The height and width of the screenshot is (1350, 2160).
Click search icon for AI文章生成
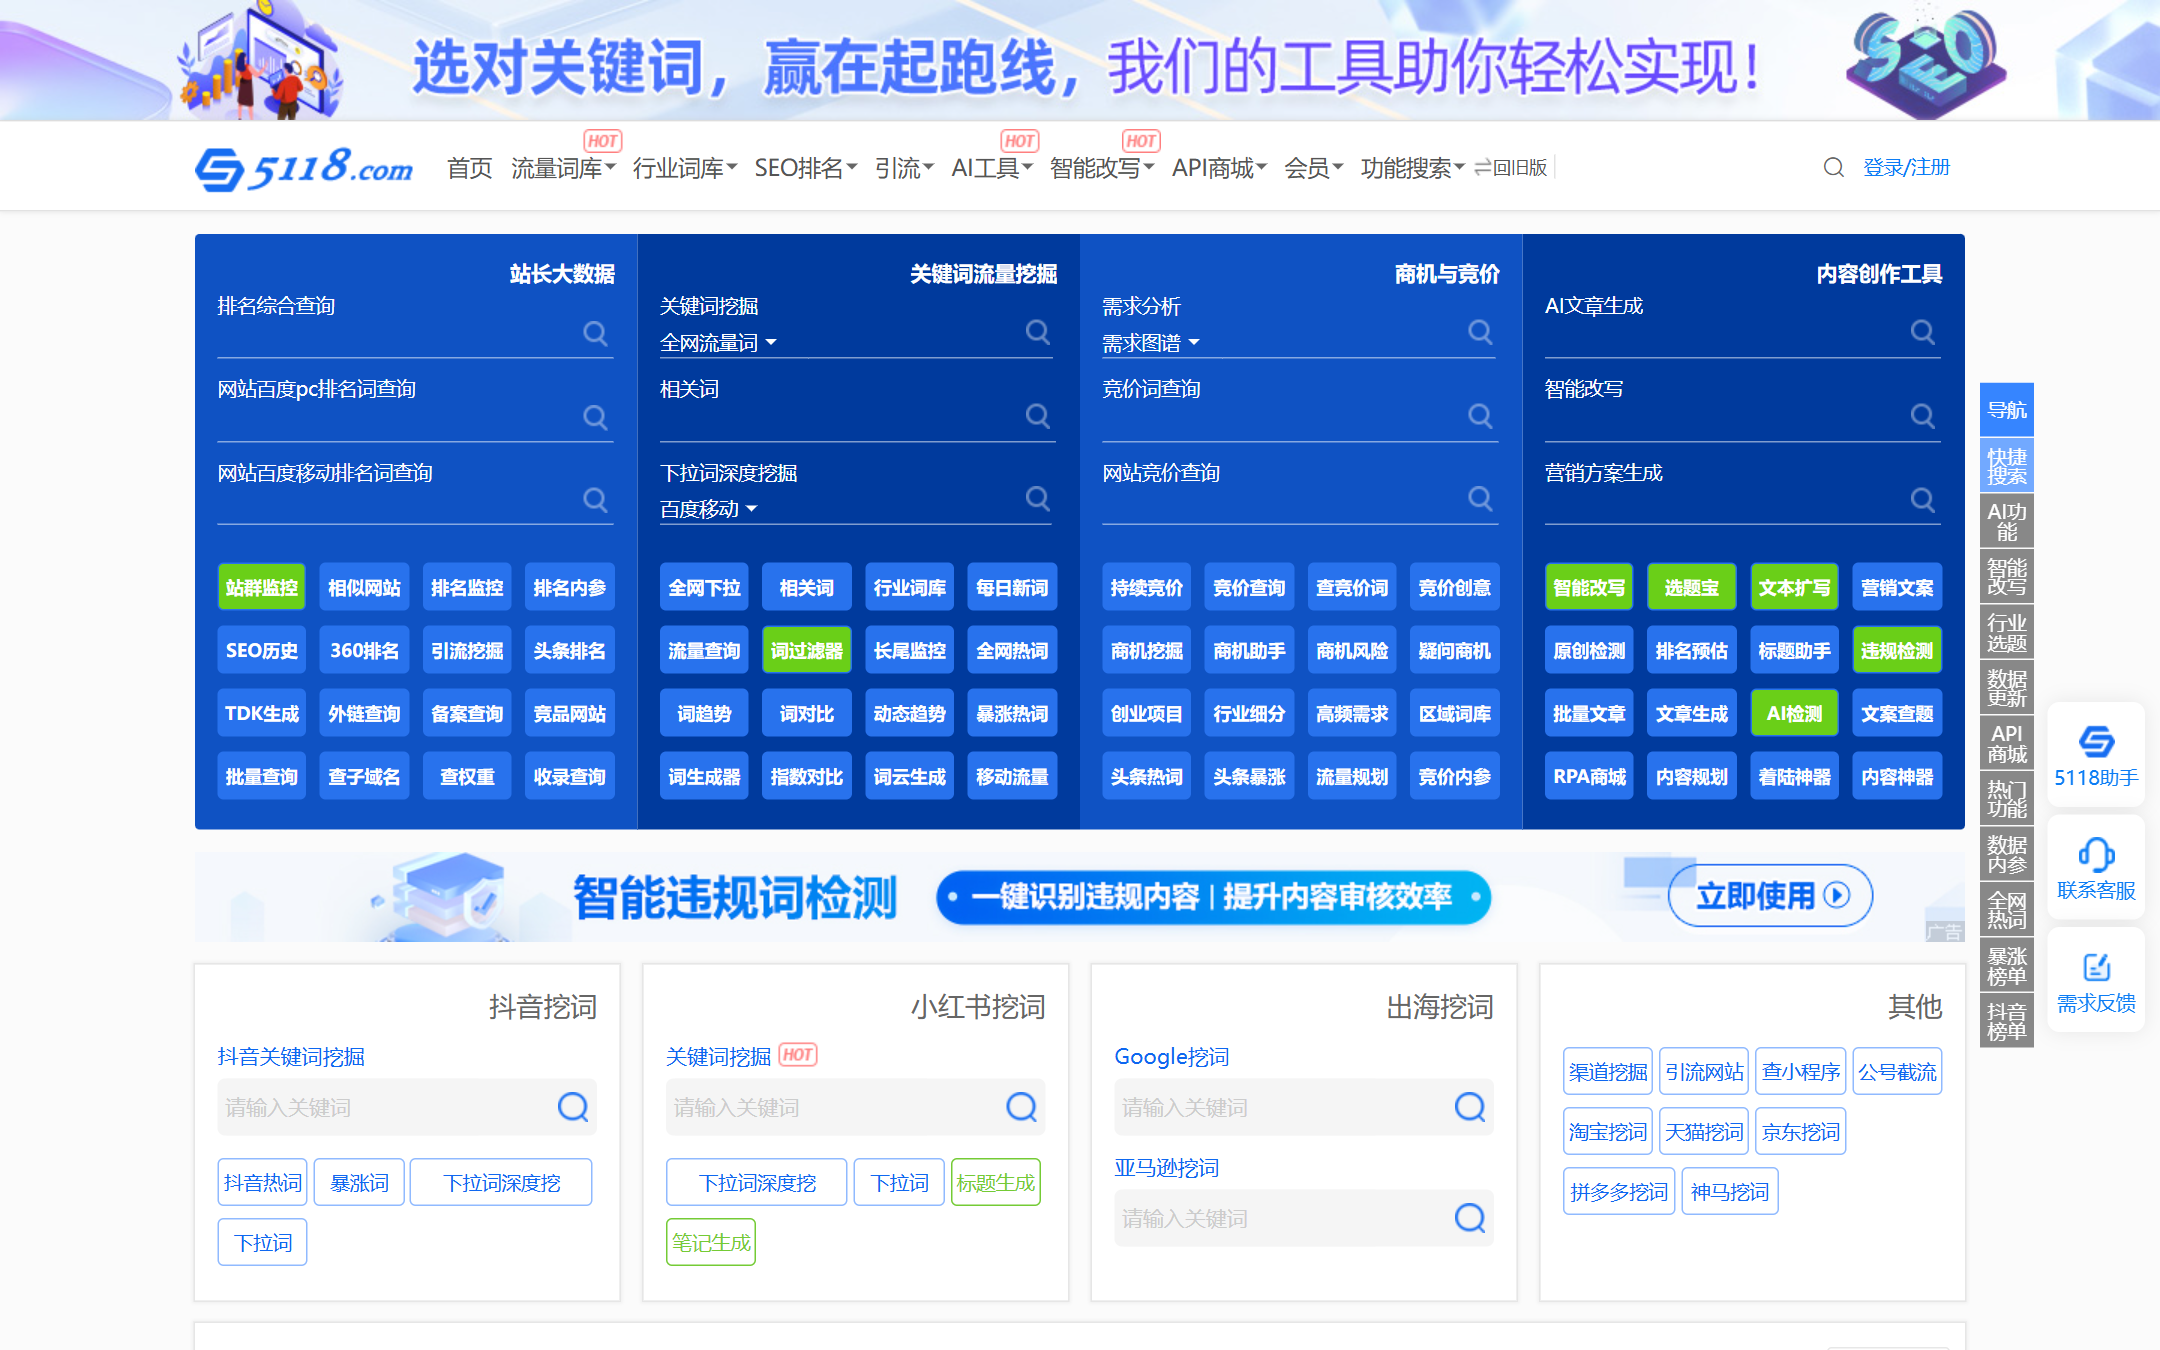pyautogui.click(x=1922, y=333)
